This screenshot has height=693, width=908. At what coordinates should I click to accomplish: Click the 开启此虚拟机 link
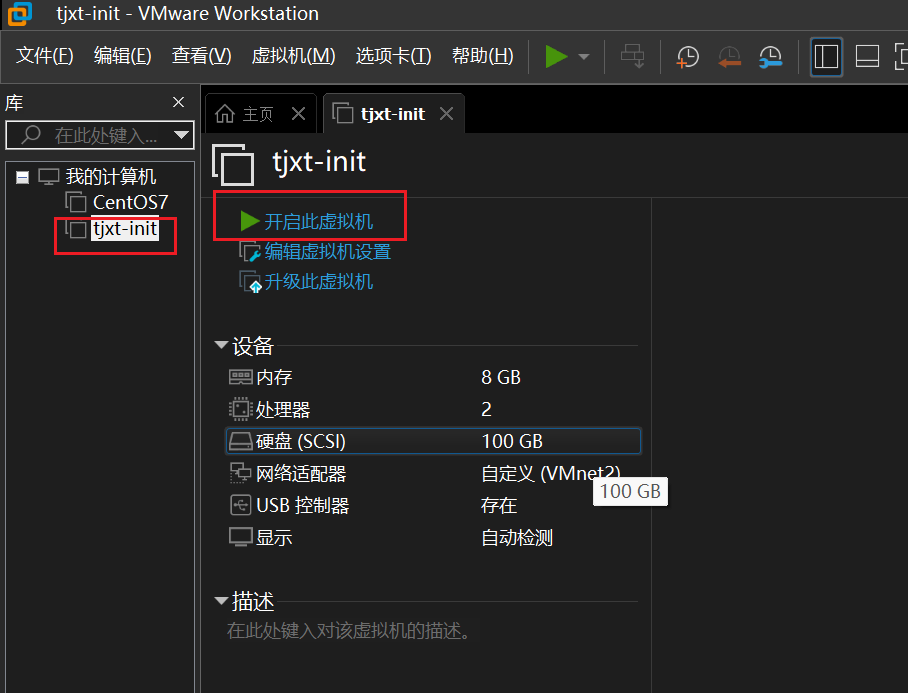coord(318,222)
